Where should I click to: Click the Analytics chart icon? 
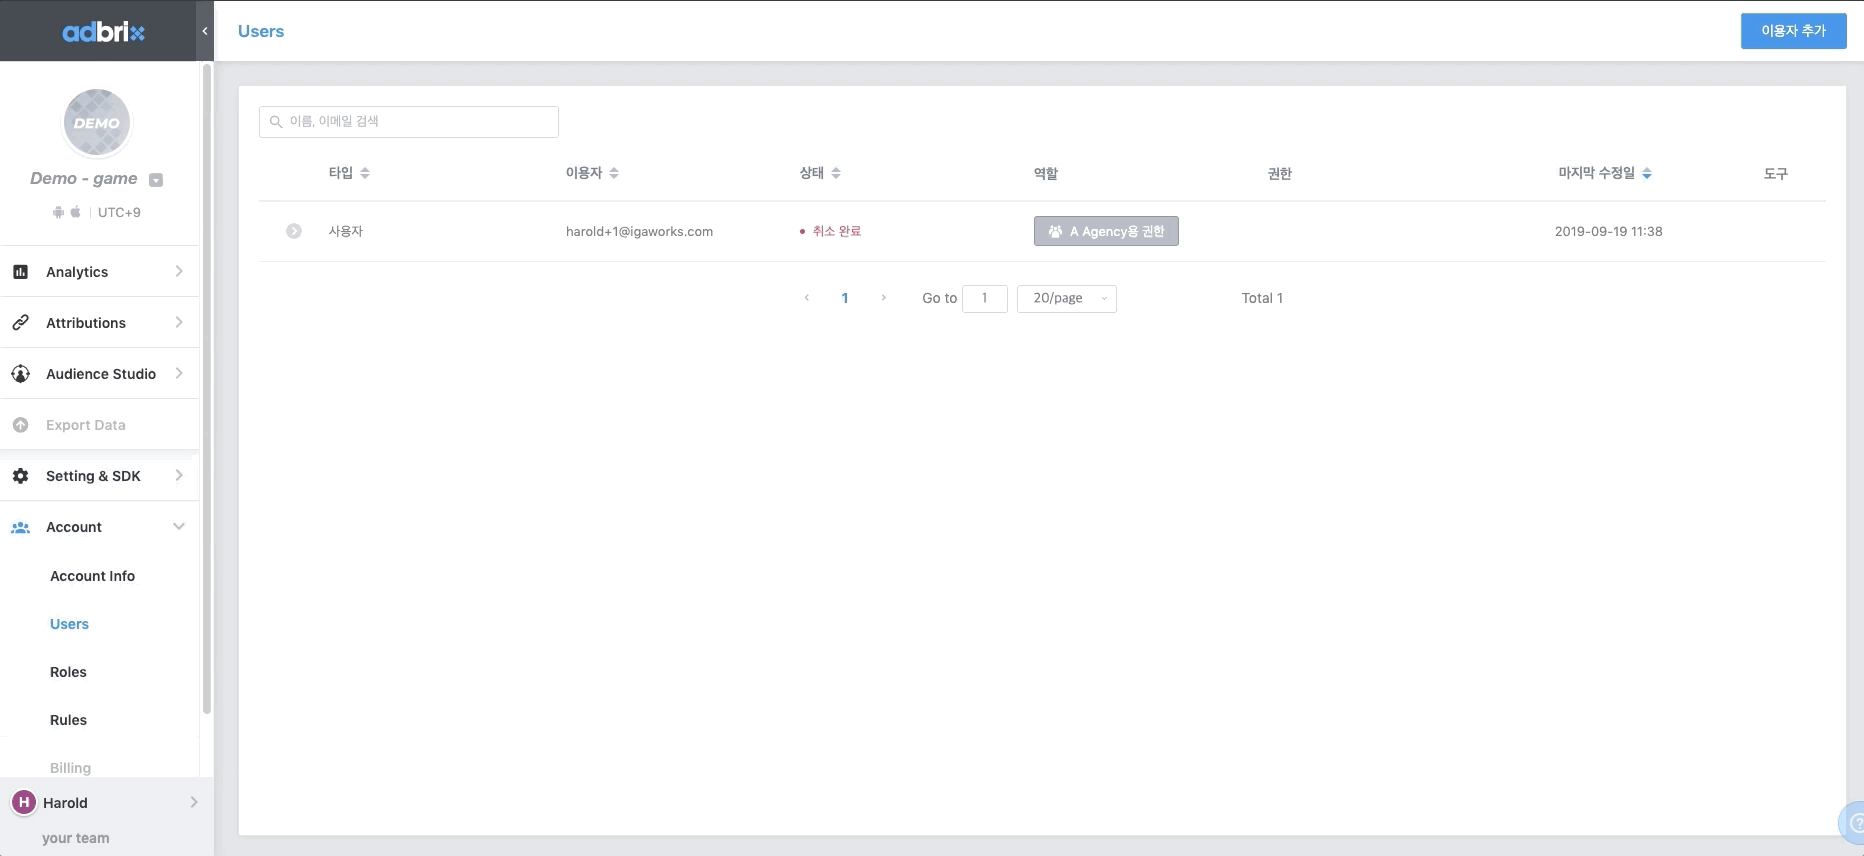[x=20, y=272]
